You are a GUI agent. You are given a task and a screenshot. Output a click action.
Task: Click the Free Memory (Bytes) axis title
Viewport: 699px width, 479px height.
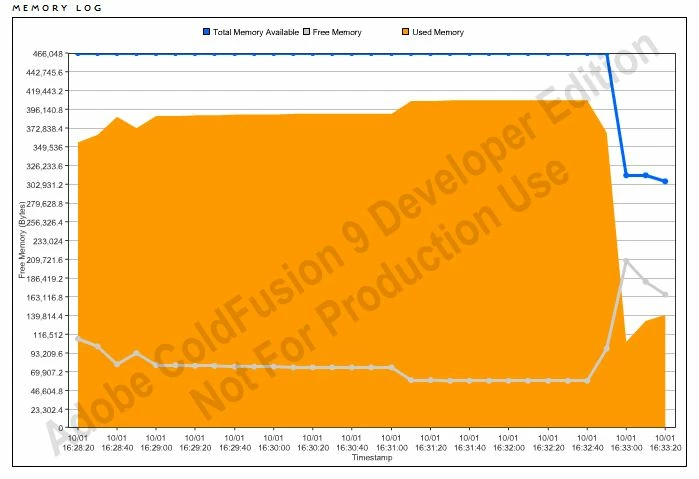pyautogui.click(x=22, y=240)
